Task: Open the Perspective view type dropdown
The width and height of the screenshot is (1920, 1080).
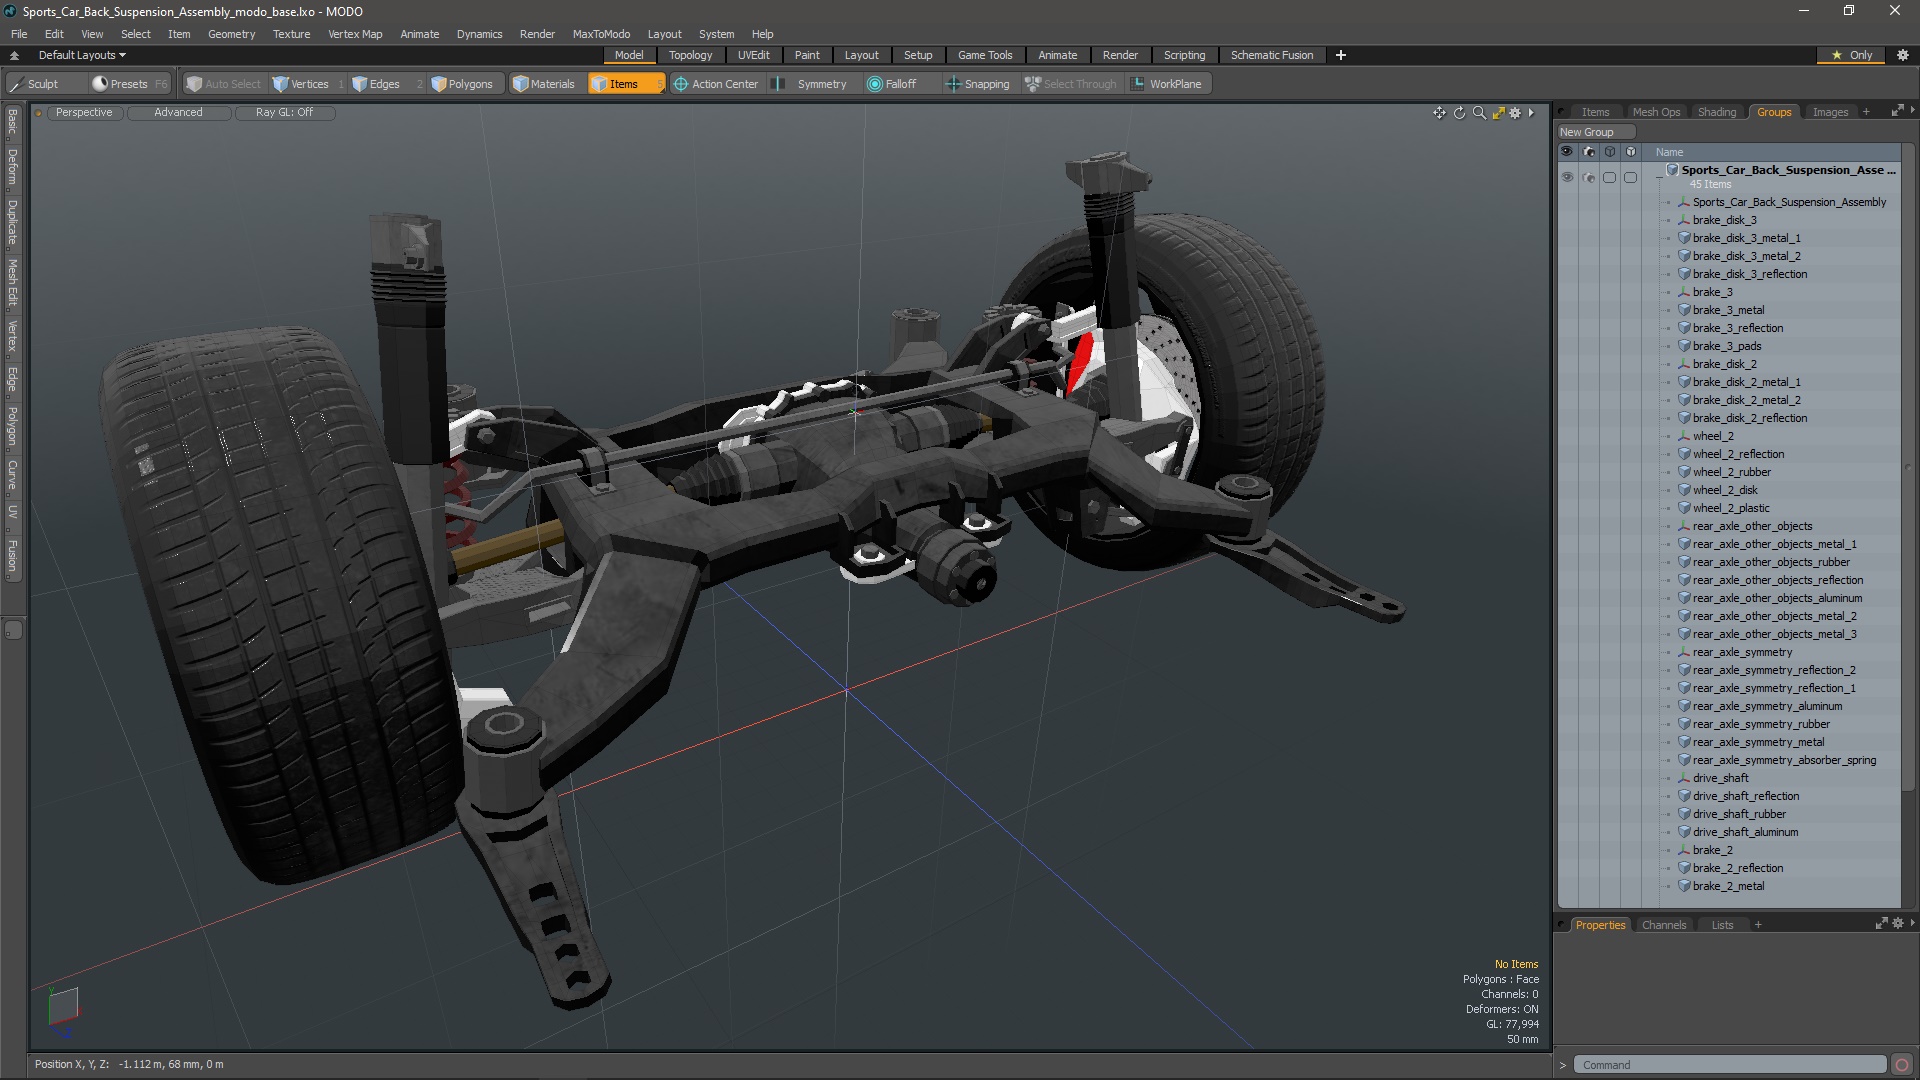Action: [84, 112]
